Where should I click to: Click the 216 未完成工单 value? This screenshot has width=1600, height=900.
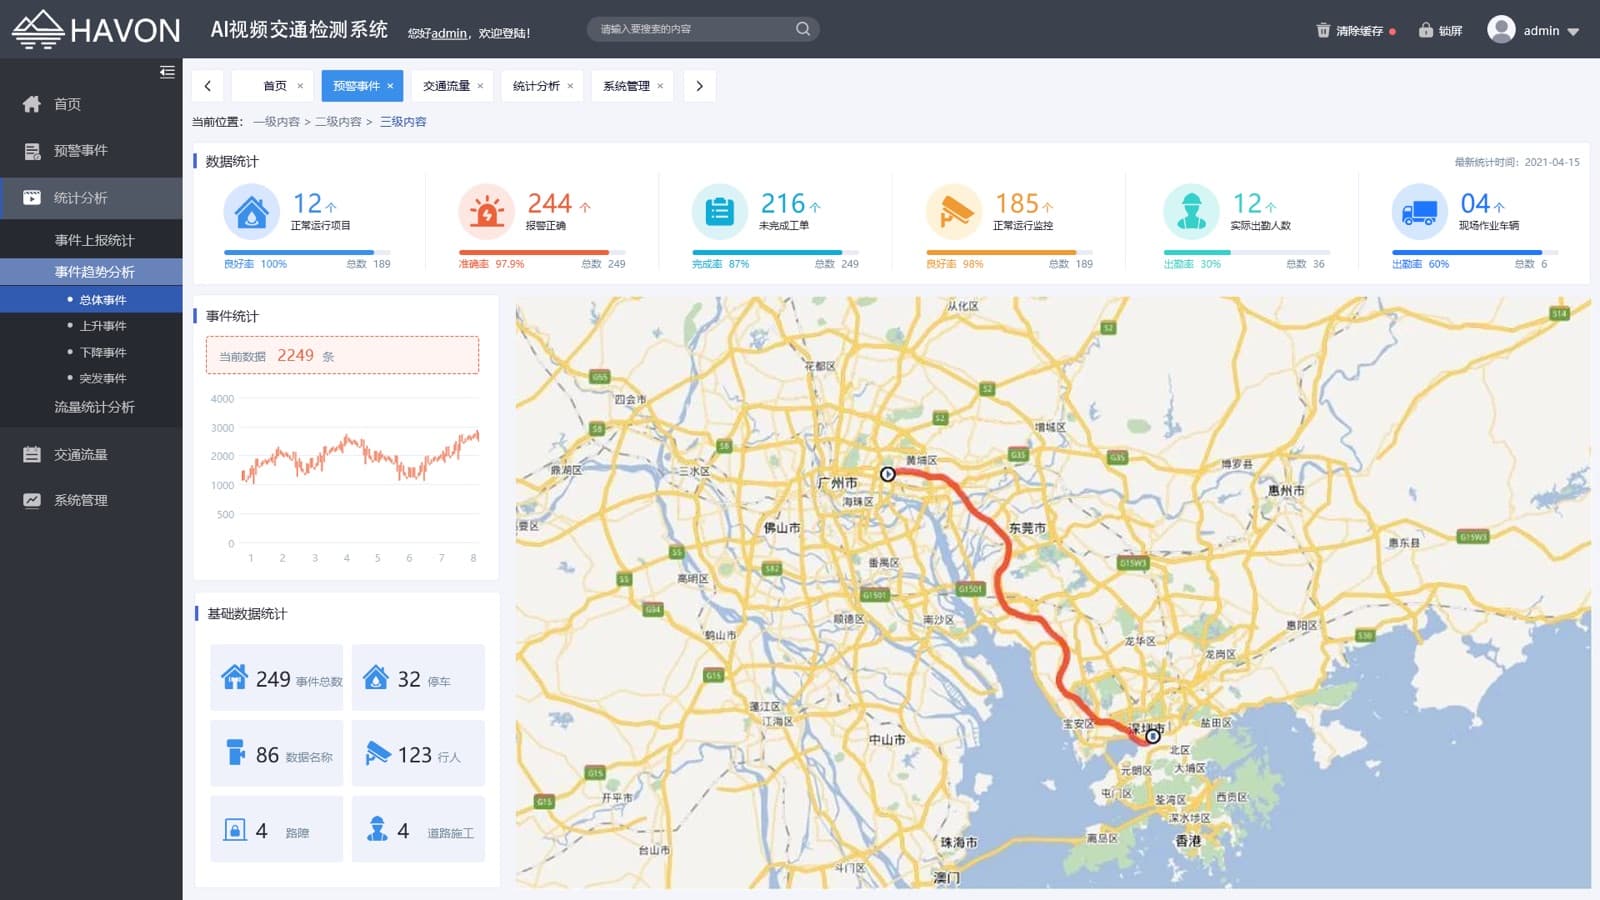coord(783,204)
